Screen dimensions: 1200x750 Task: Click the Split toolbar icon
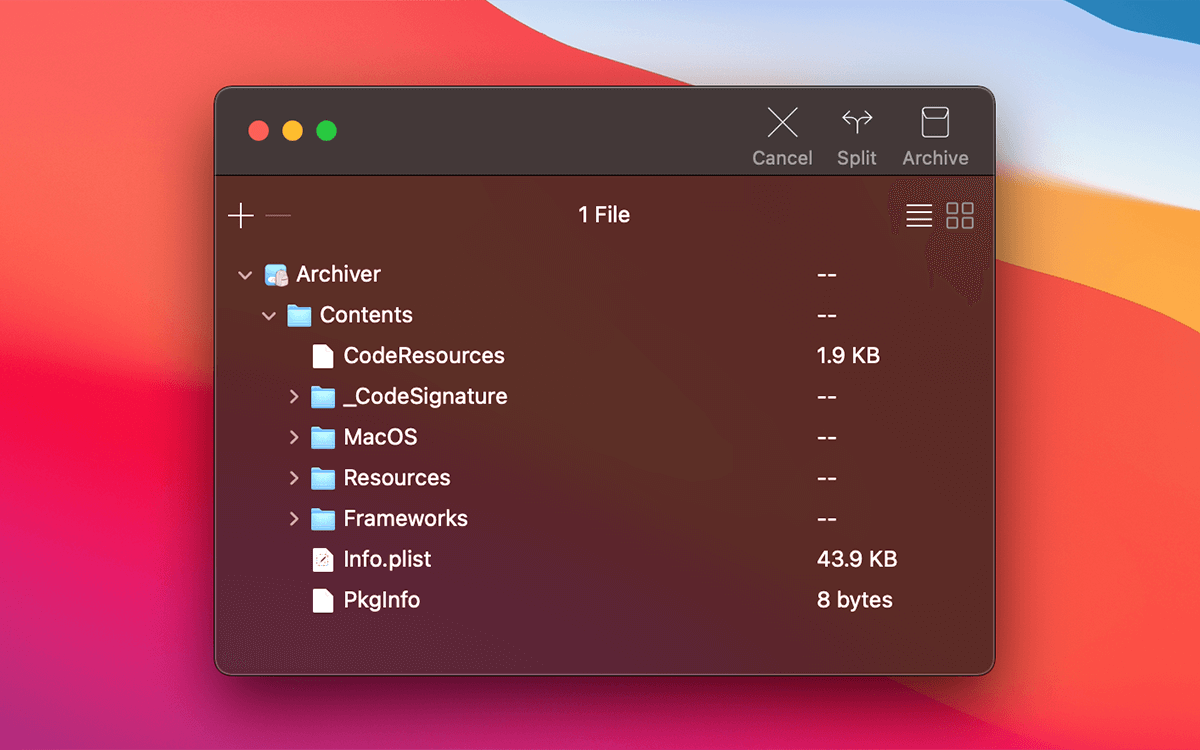tap(857, 123)
